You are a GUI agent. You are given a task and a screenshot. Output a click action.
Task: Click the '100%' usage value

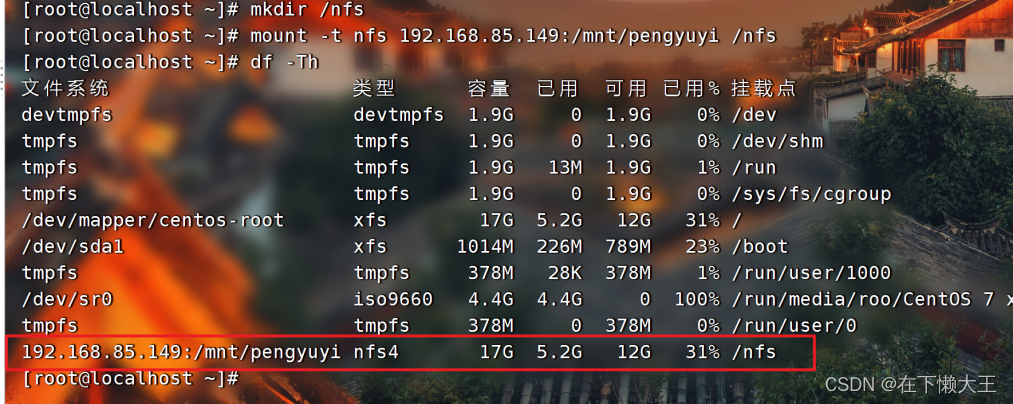(x=697, y=299)
